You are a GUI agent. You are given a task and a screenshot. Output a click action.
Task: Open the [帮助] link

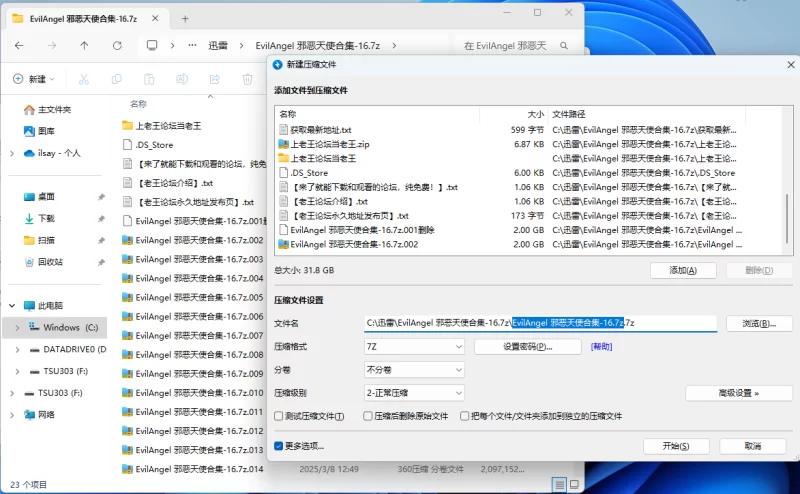point(602,347)
